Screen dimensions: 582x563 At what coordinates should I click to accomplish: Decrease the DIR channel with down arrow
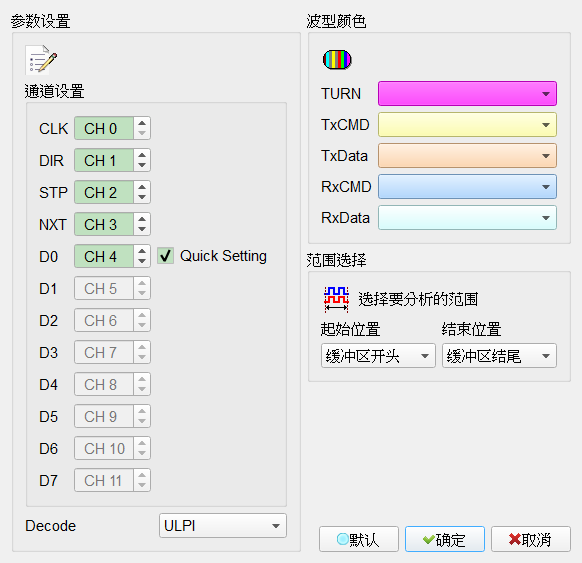(x=142, y=165)
